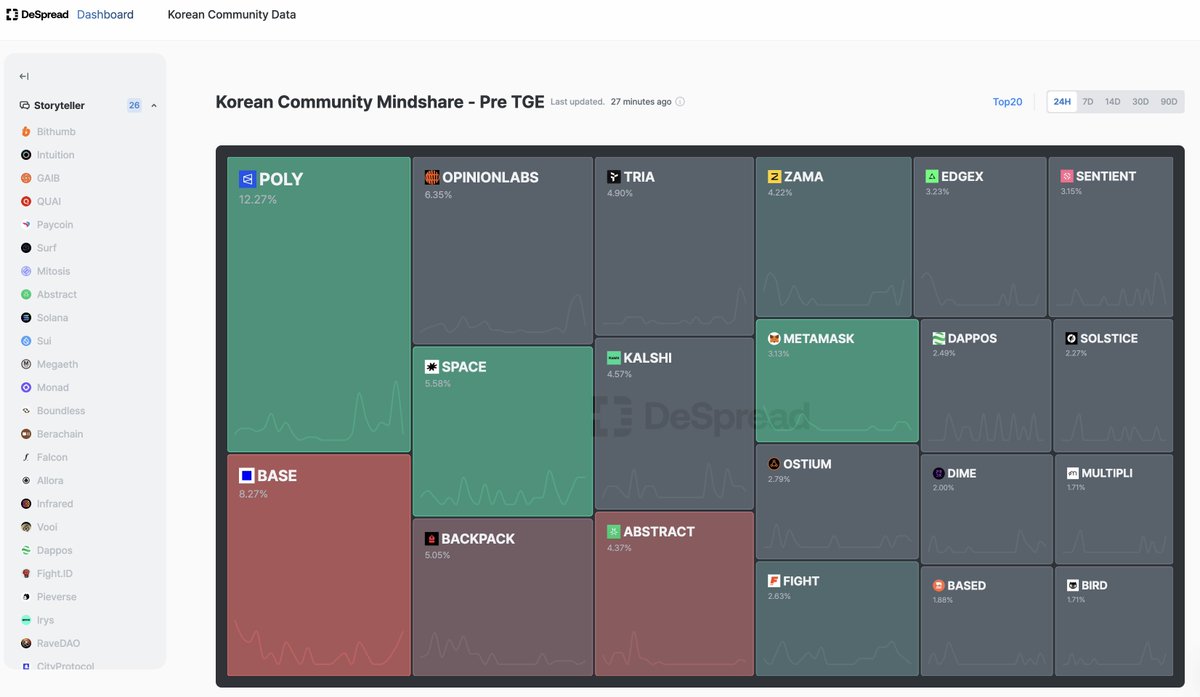Click the BACKPACK logo icon
This screenshot has height=697, width=1200.
click(431, 539)
